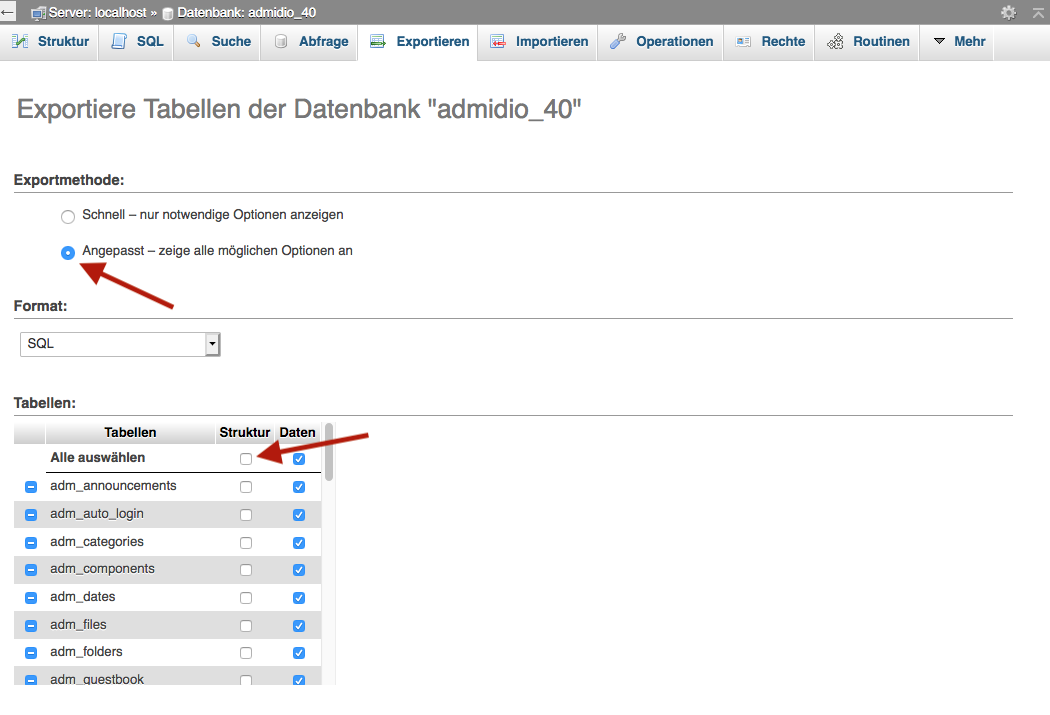Click the Routinen gears icon
Viewport: 1050px width, 715px height.
coord(836,42)
